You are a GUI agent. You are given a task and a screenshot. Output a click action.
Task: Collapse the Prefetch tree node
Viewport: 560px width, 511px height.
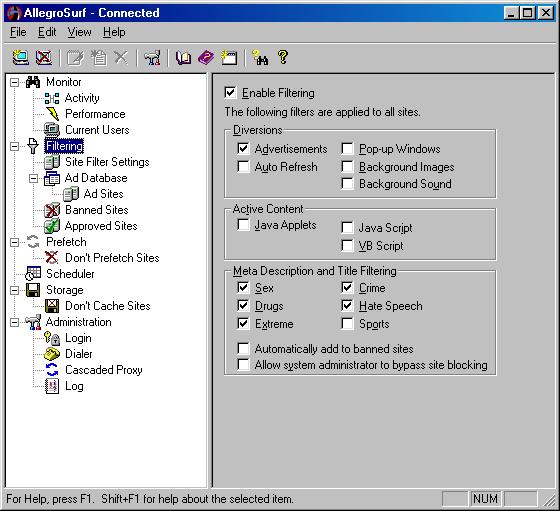[x=14, y=242]
